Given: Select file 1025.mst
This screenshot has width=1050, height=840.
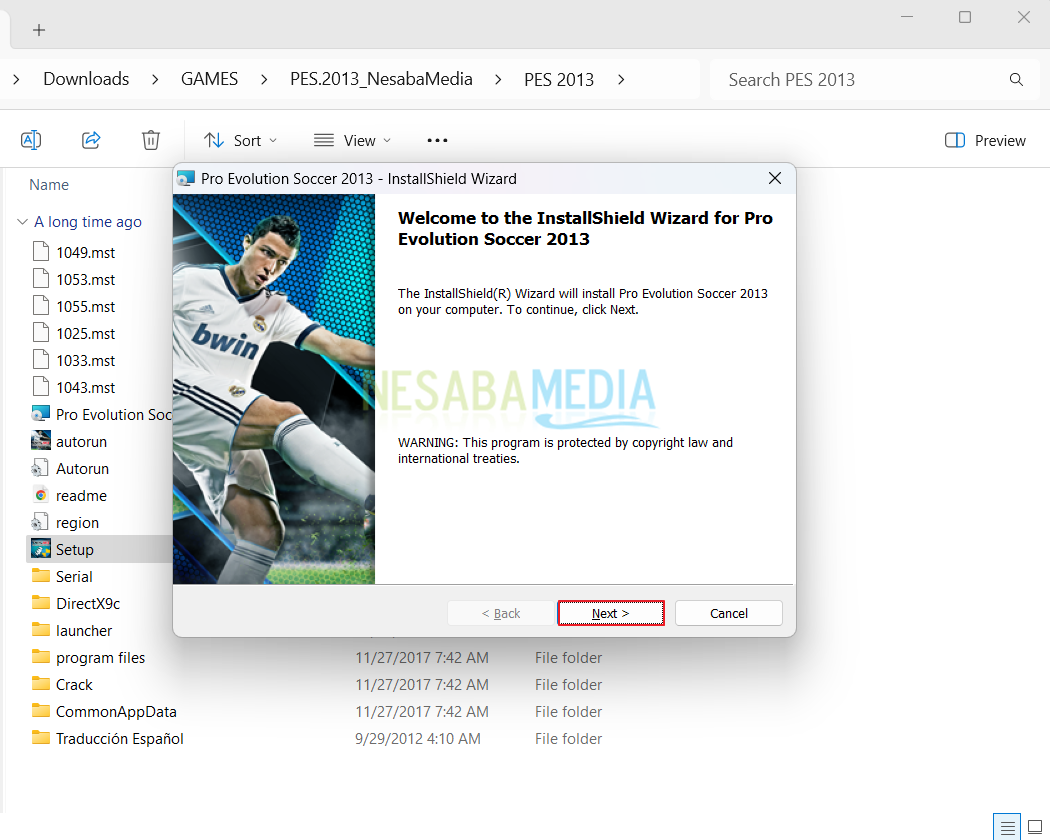Looking at the screenshot, I should 86,334.
